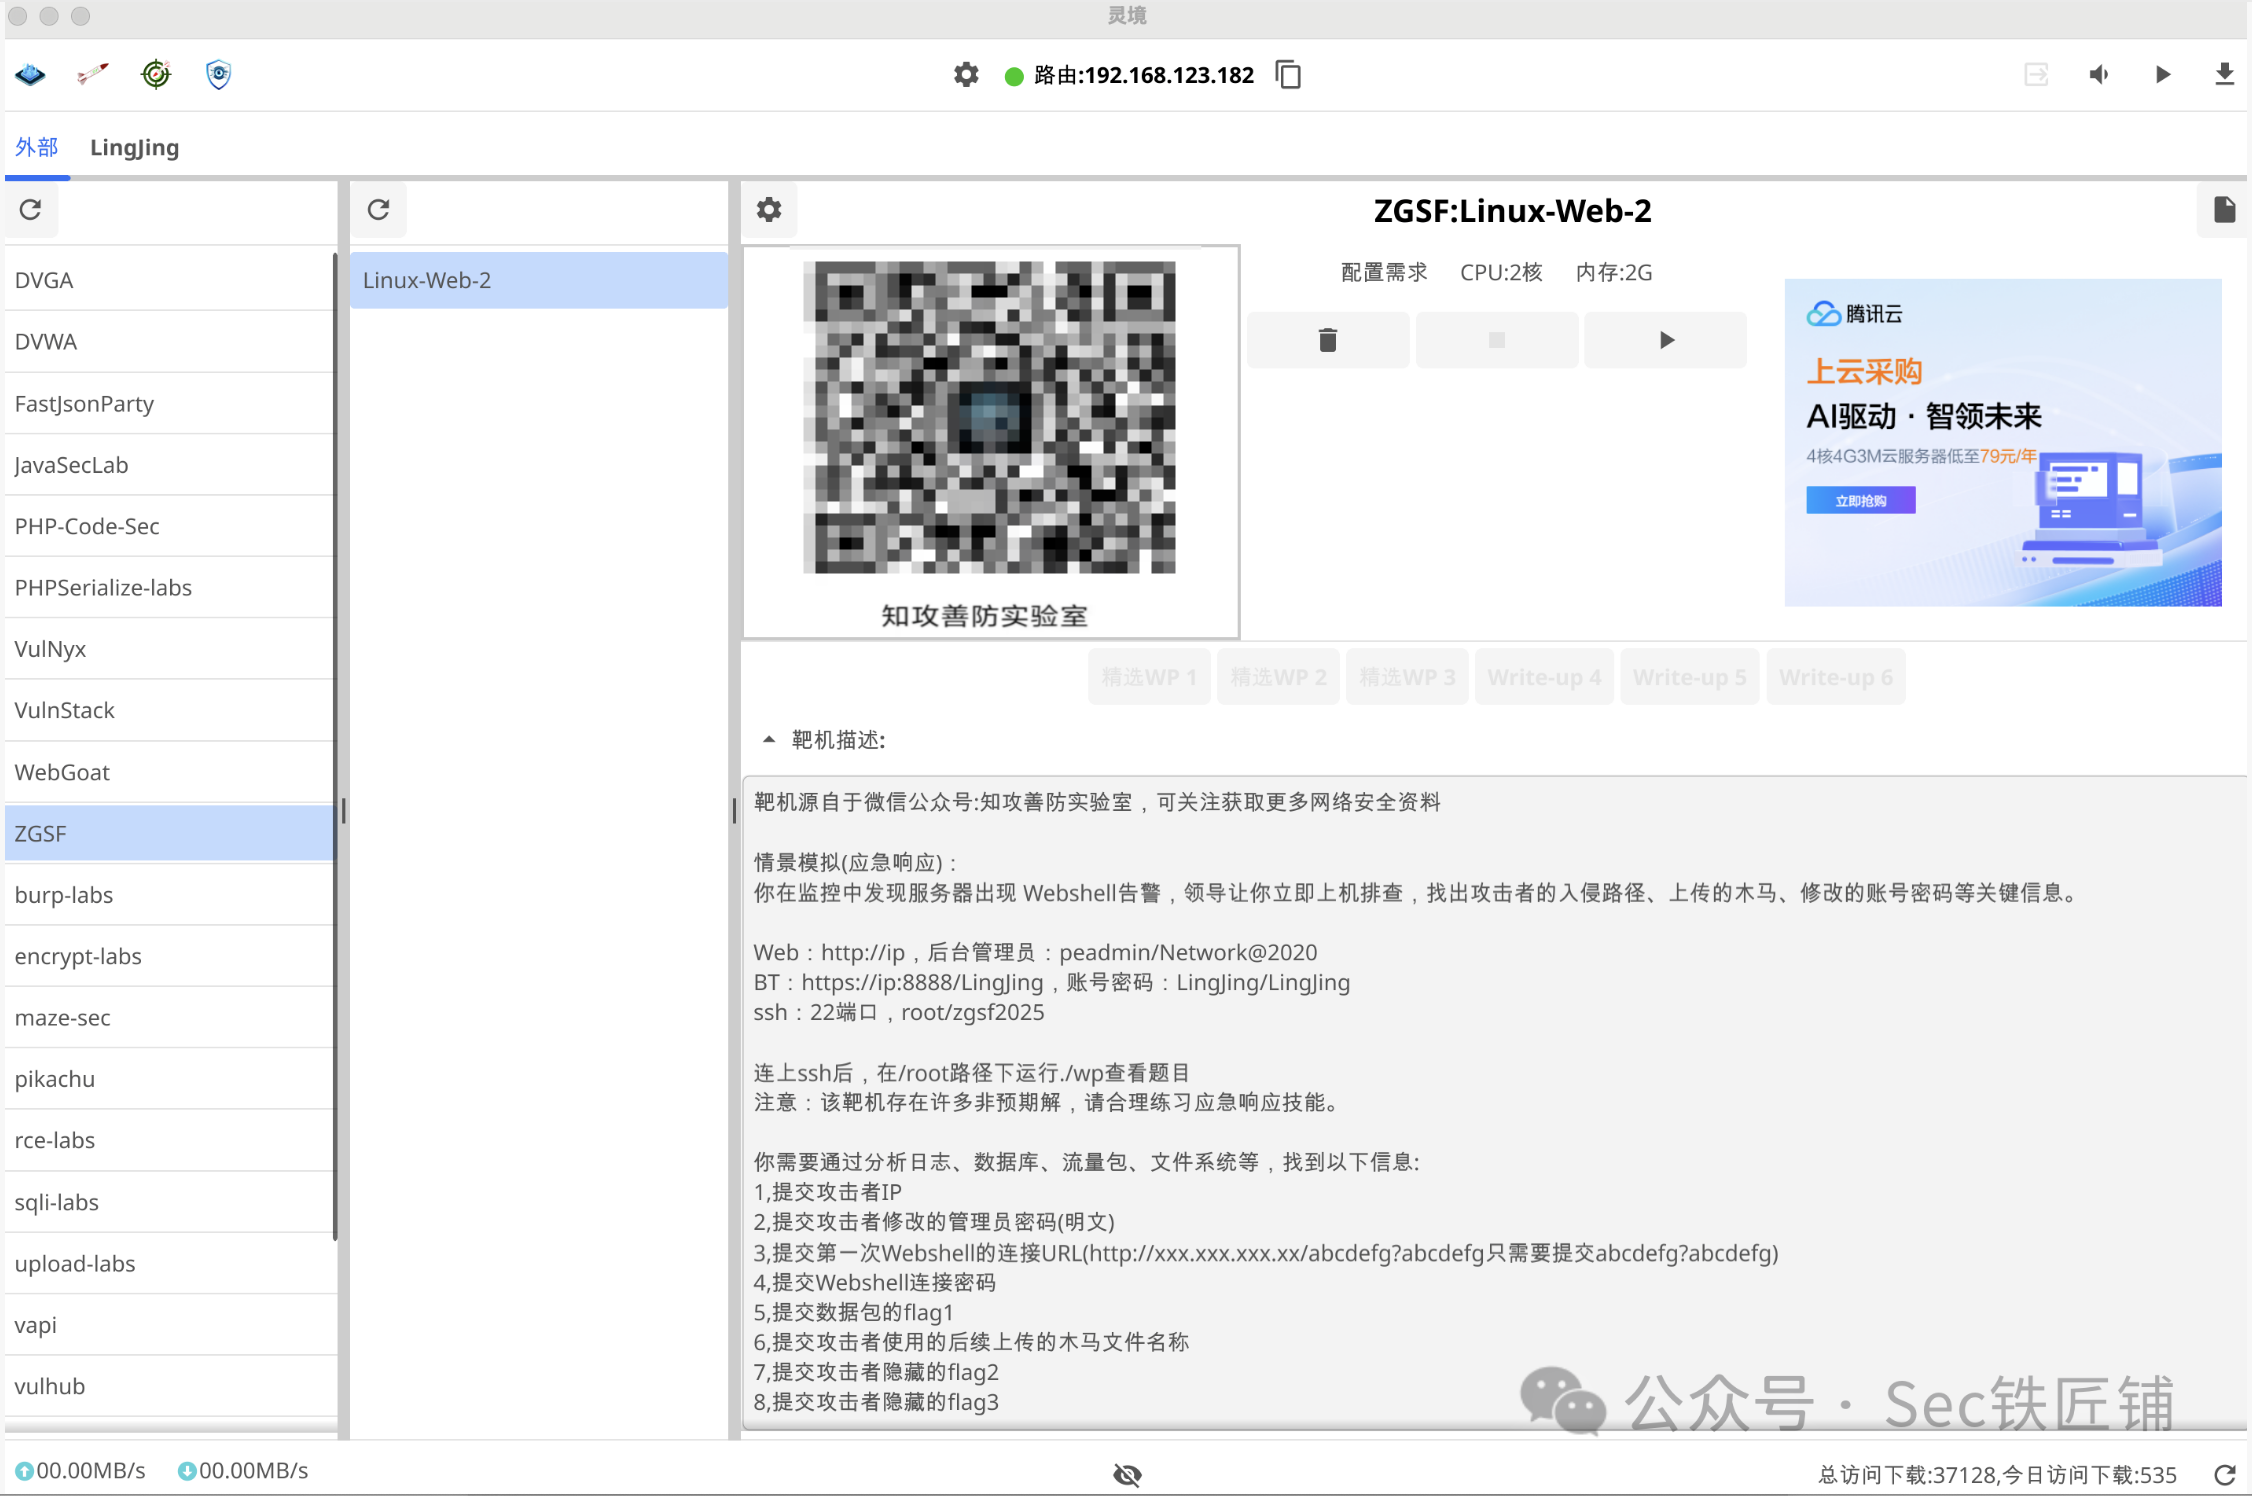
Task: Click the 腾讯云 advertisement banner
Action: click(x=2002, y=442)
